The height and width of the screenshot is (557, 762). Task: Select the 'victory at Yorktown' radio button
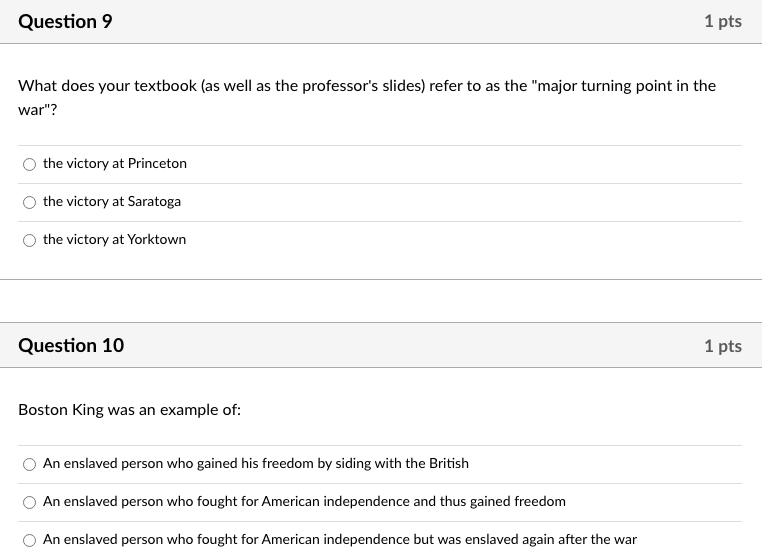pos(30,240)
